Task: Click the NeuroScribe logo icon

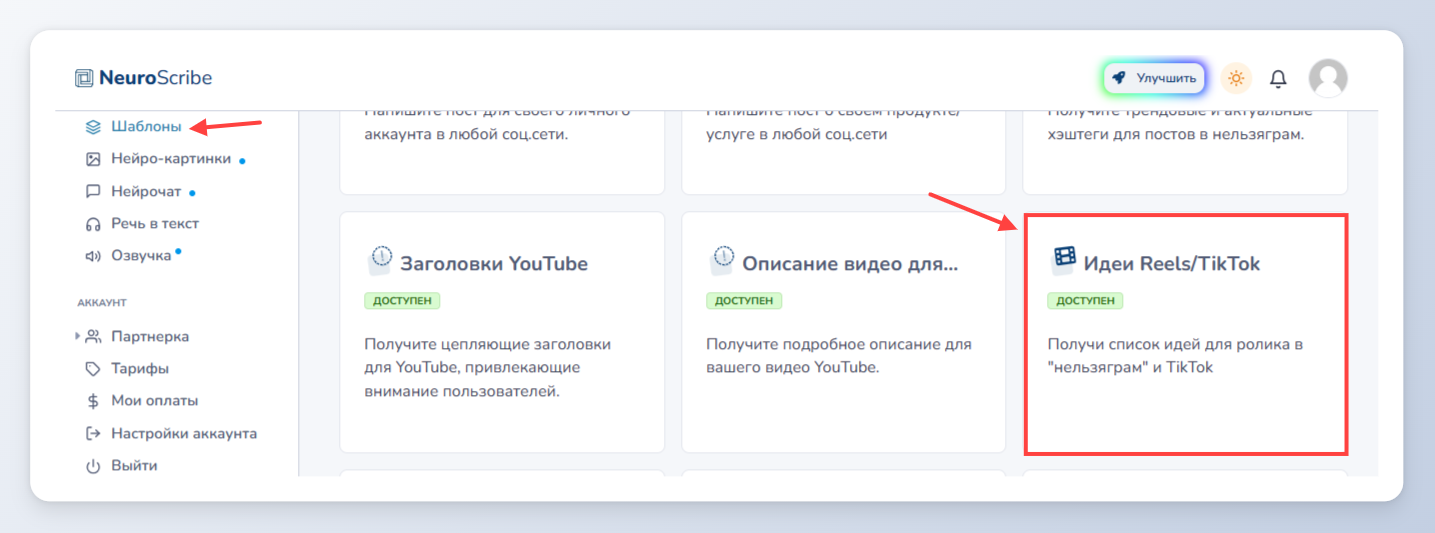Action: [84, 78]
